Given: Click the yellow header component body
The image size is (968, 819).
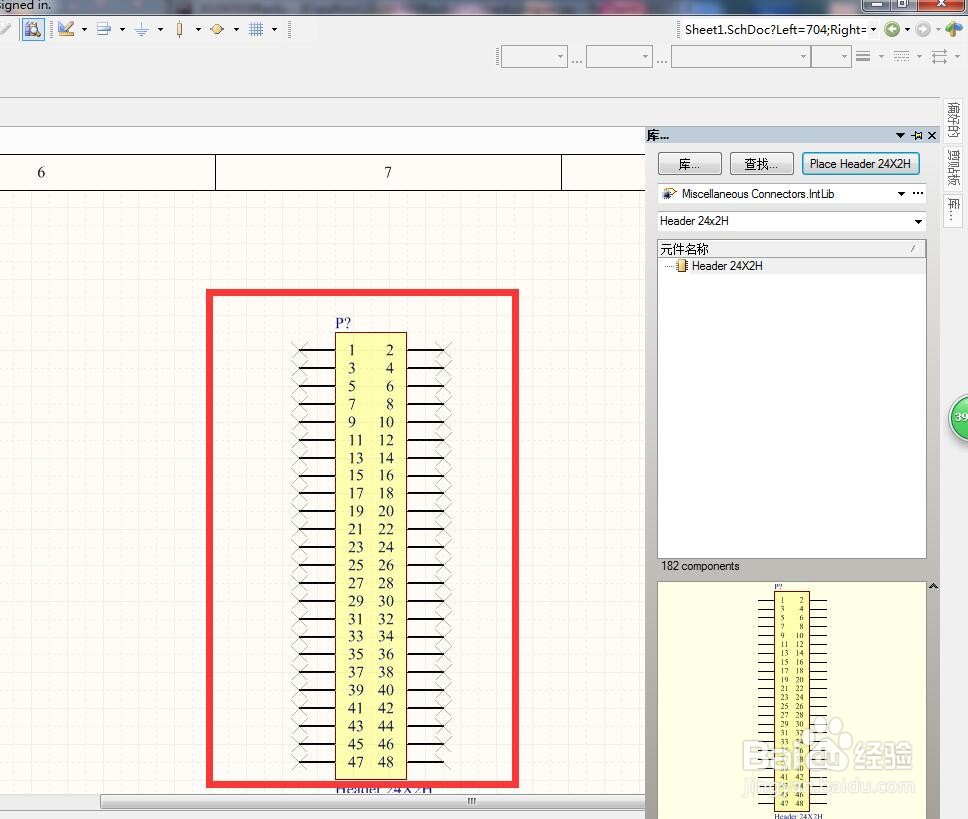Looking at the screenshot, I should [370, 556].
